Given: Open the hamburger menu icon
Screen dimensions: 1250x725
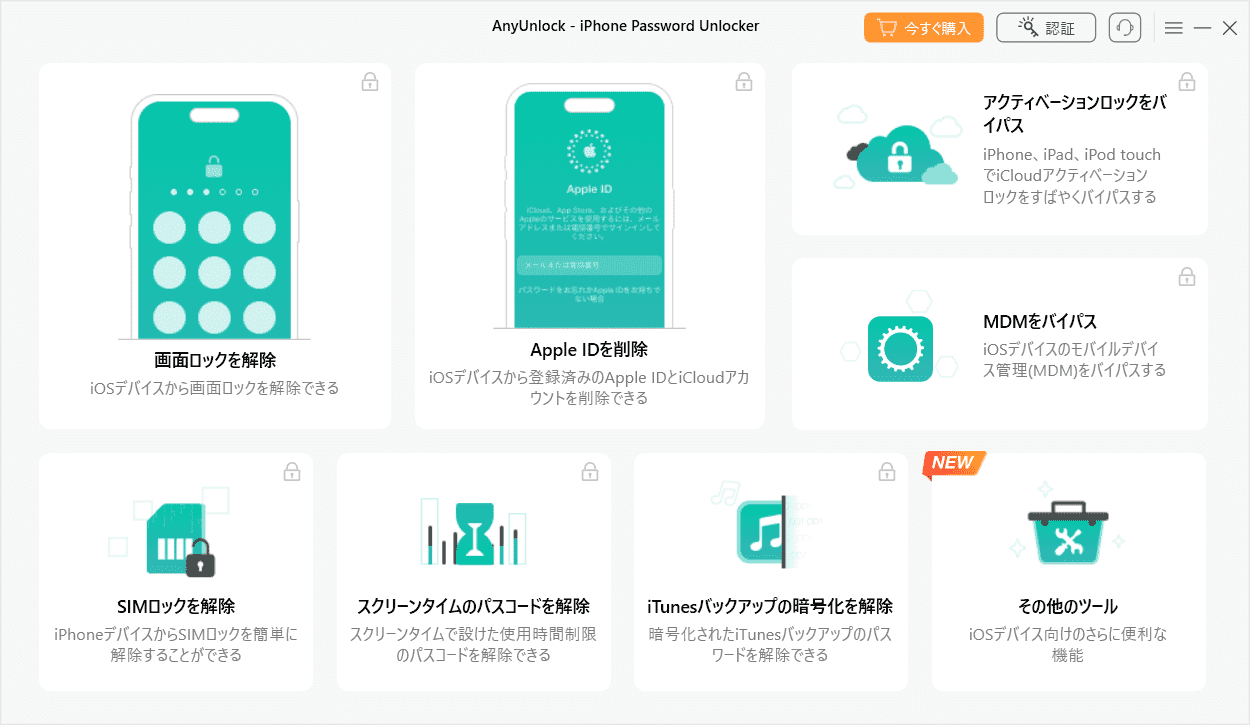Looking at the screenshot, I should 1174,29.
